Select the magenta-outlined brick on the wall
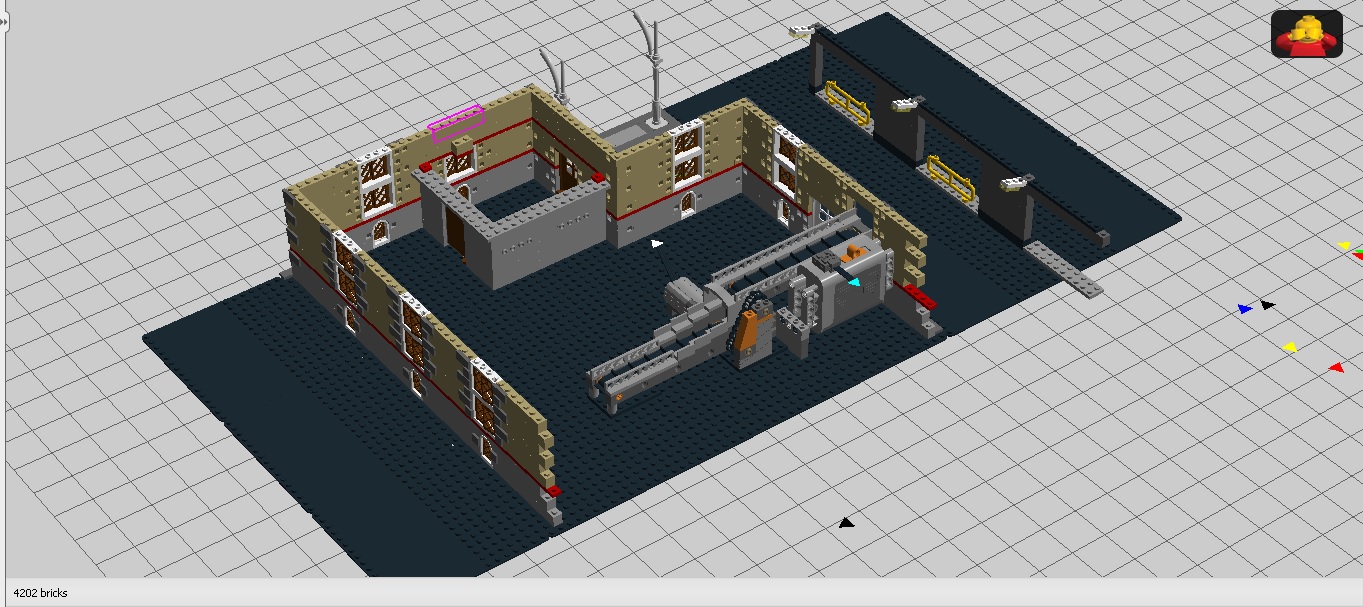This screenshot has width=1363, height=607. (x=456, y=123)
